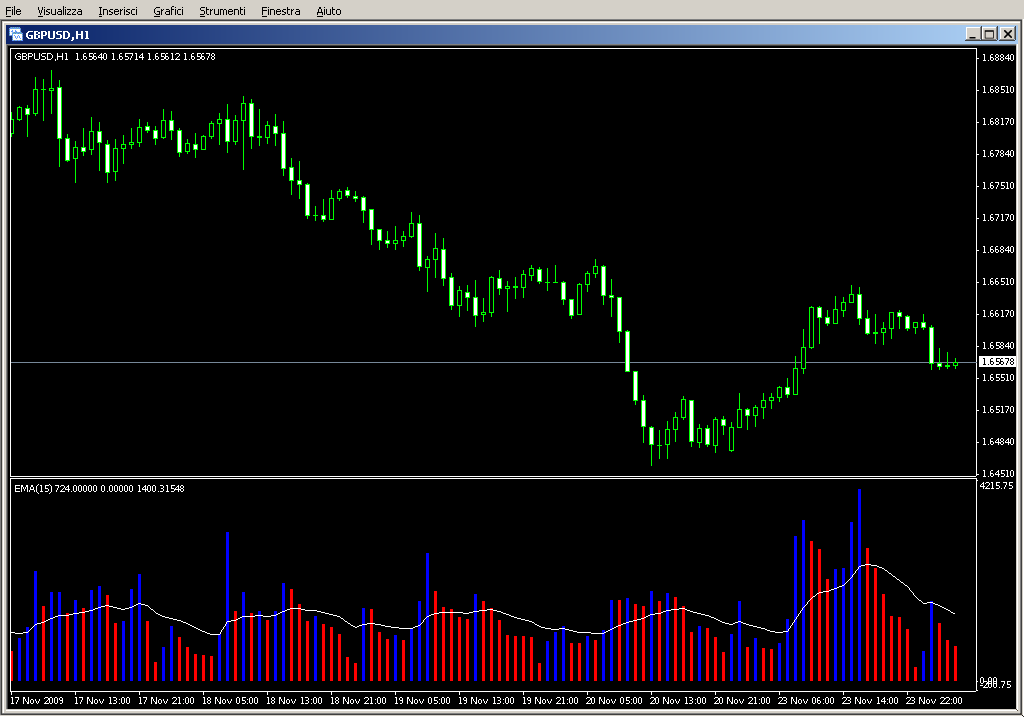
Task: Click the 1.65510 price axis label
Action: tap(998, 377)
